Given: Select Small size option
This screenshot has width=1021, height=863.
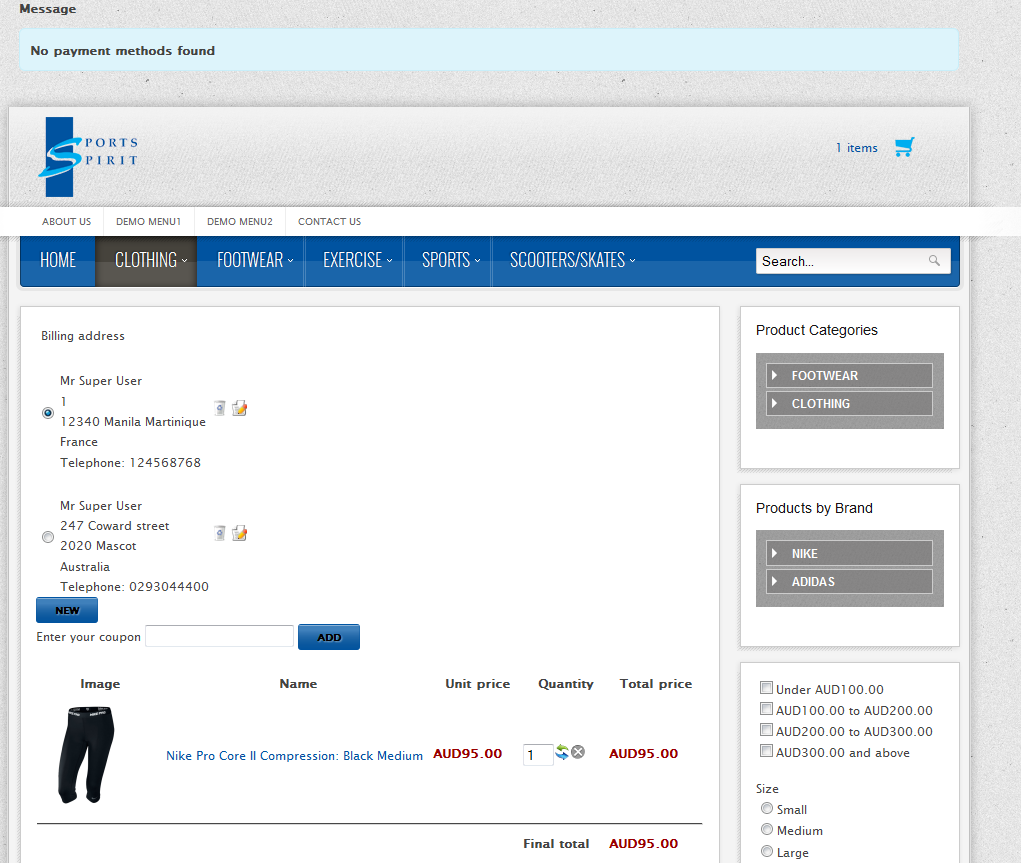Looking at the screenshot, I should click(x=767, y=808).
